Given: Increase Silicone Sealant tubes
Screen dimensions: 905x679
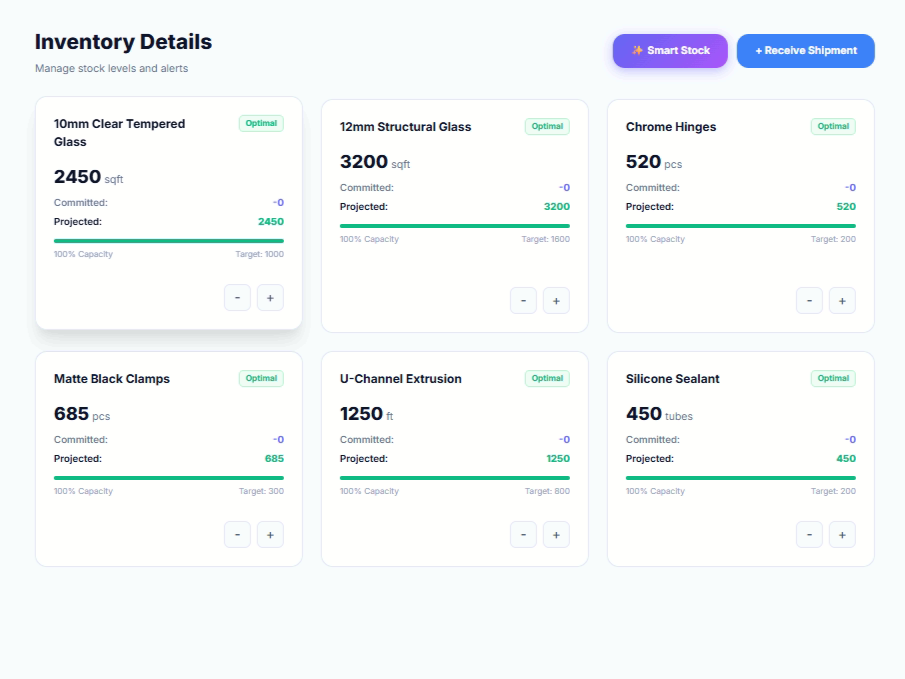Looking at the screenshot, I should point(842,535).
